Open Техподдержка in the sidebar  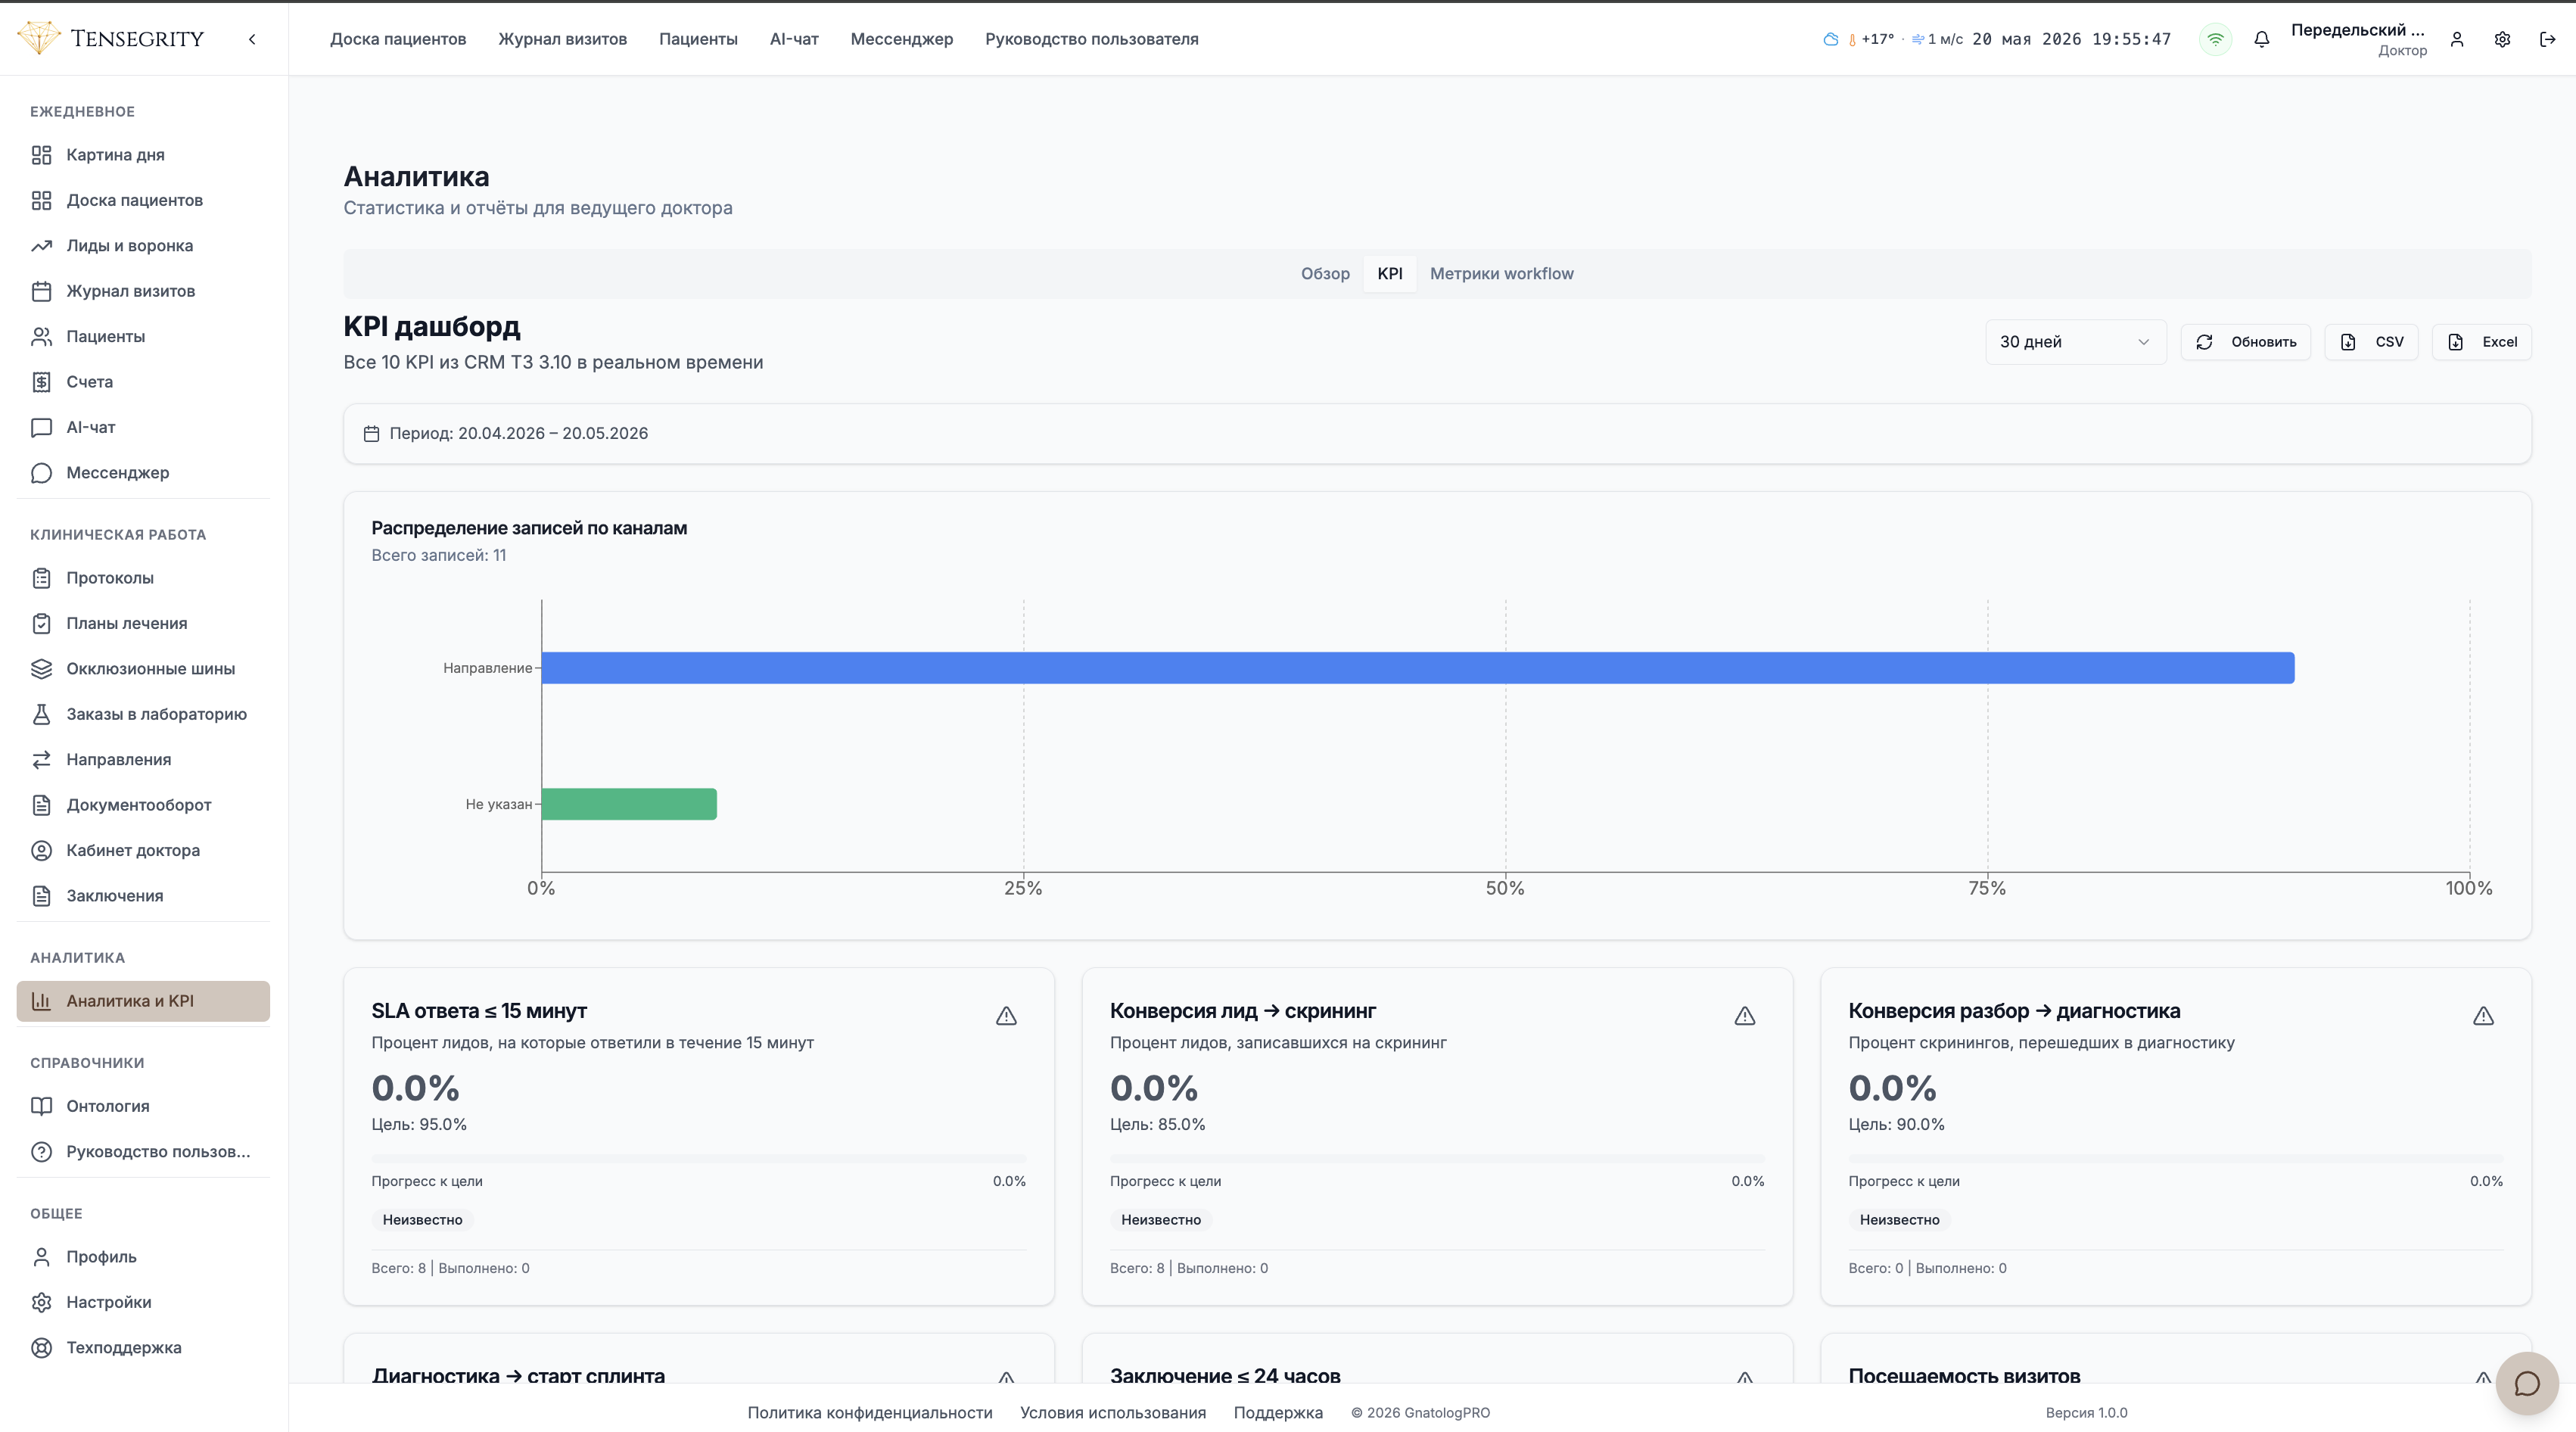tap(143, 1348)
